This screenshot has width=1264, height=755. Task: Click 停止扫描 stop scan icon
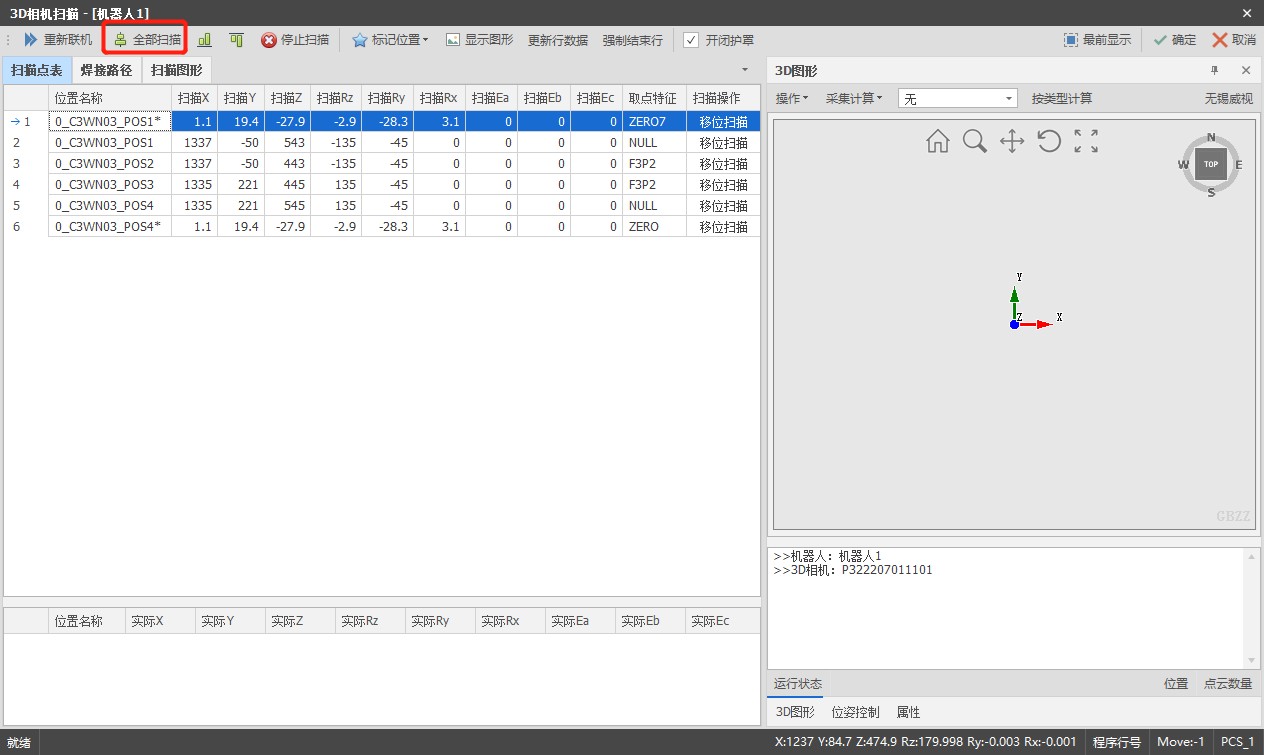coord(269,40)
